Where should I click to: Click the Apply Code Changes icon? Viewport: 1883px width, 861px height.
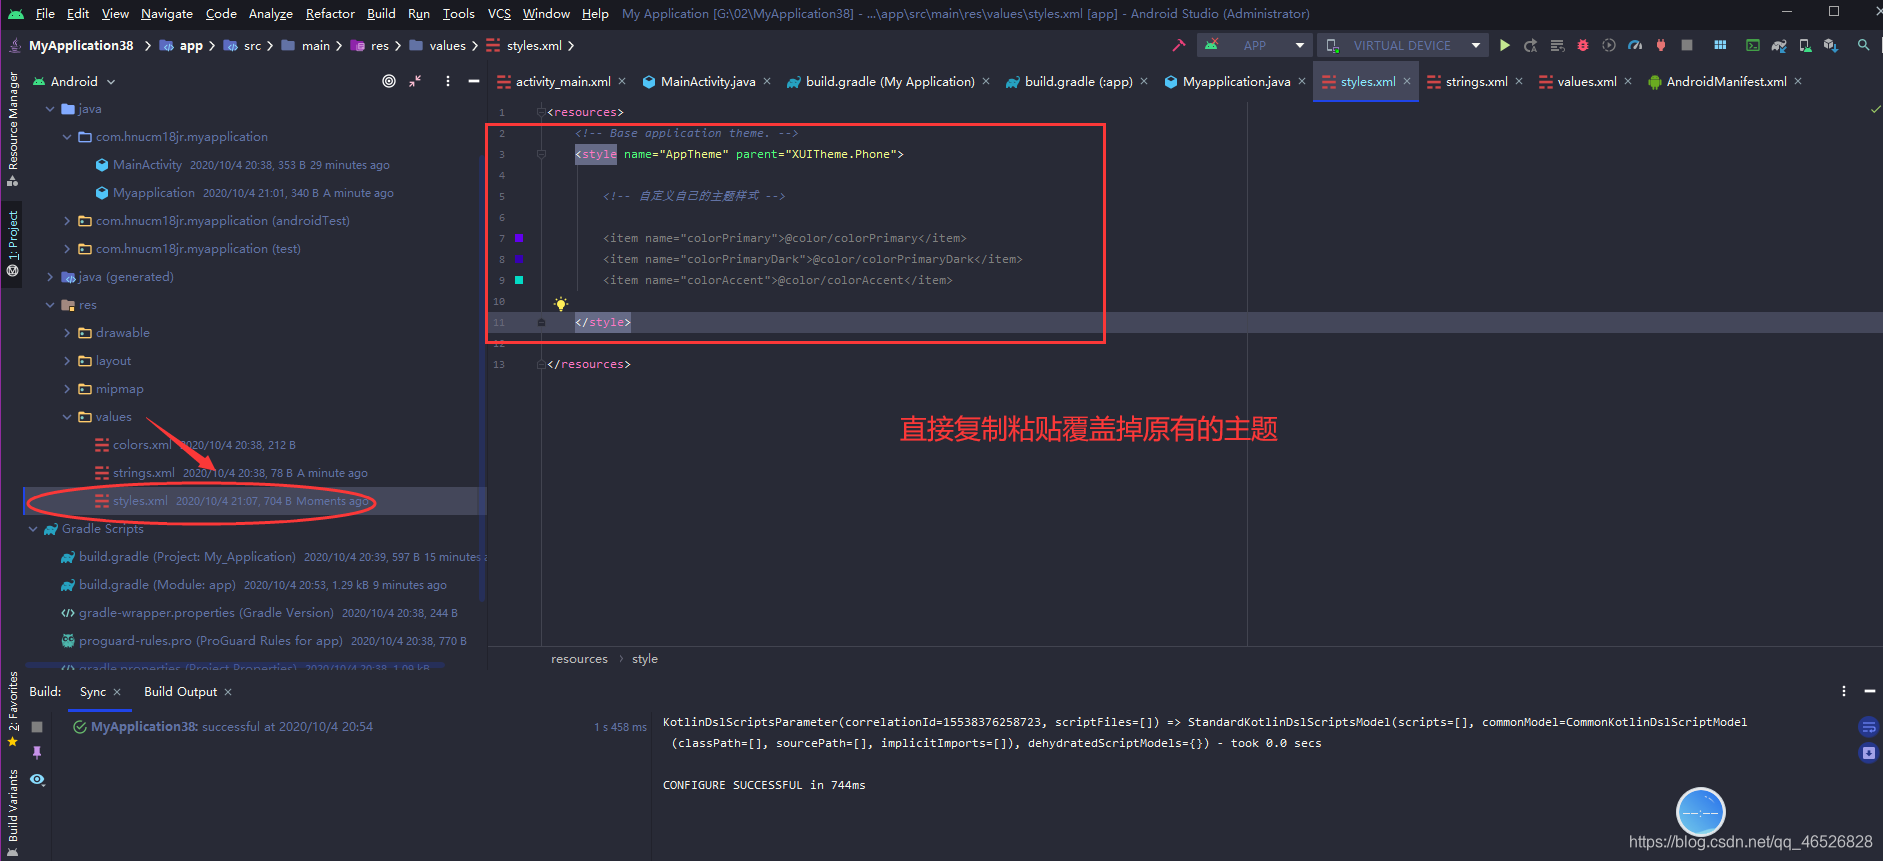(1557, 45)
